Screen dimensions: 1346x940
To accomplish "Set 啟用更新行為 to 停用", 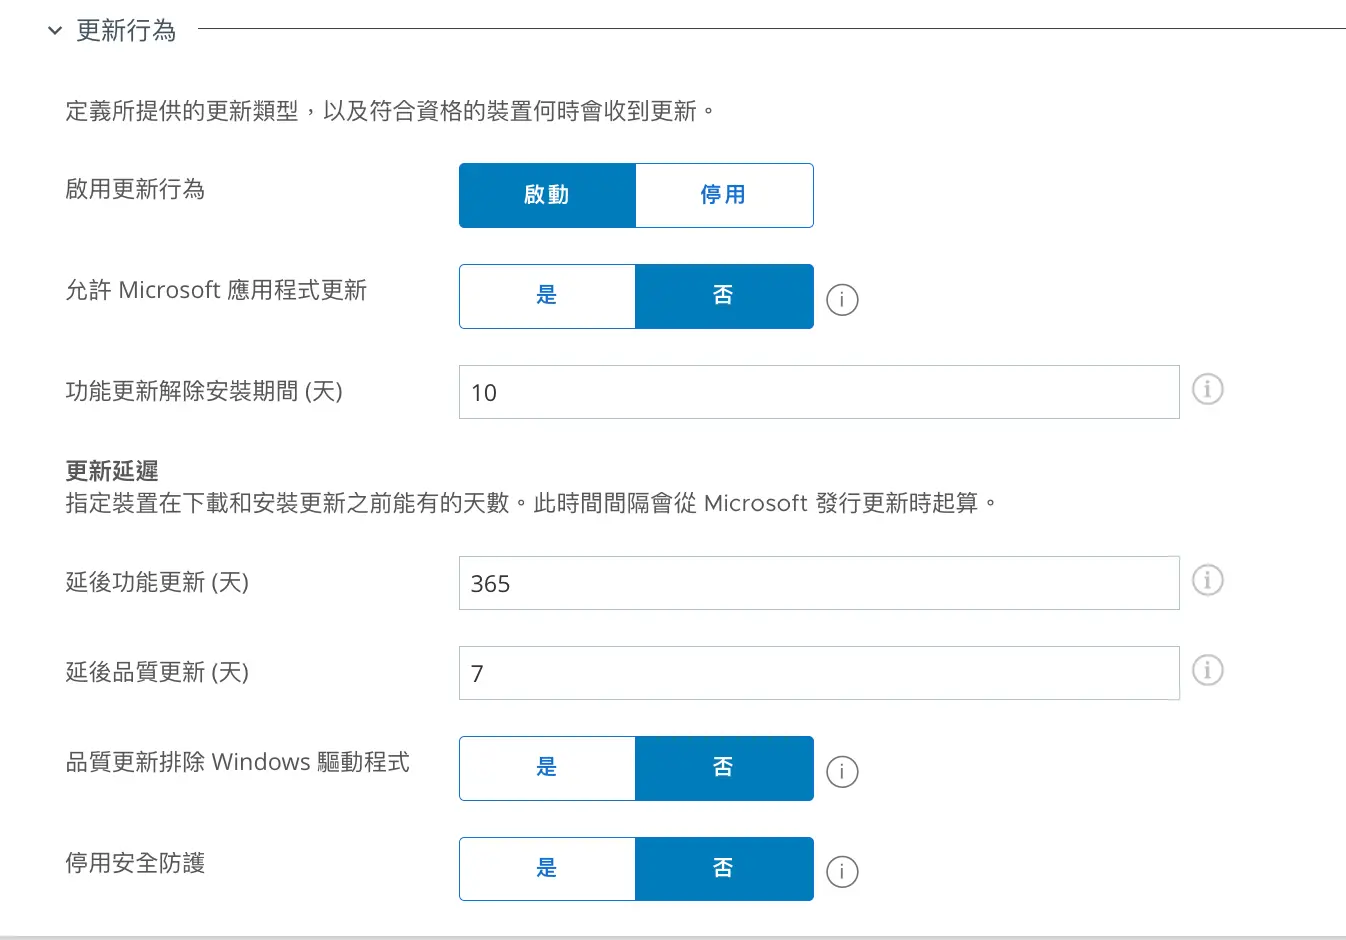I will (723, 195).
